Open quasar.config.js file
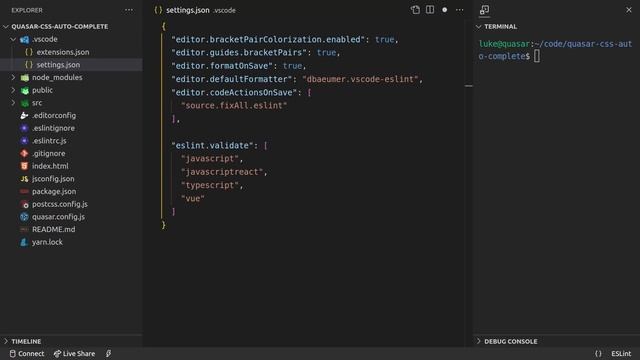The width and height of the screenshot is (640, 360). click(58, 216)
